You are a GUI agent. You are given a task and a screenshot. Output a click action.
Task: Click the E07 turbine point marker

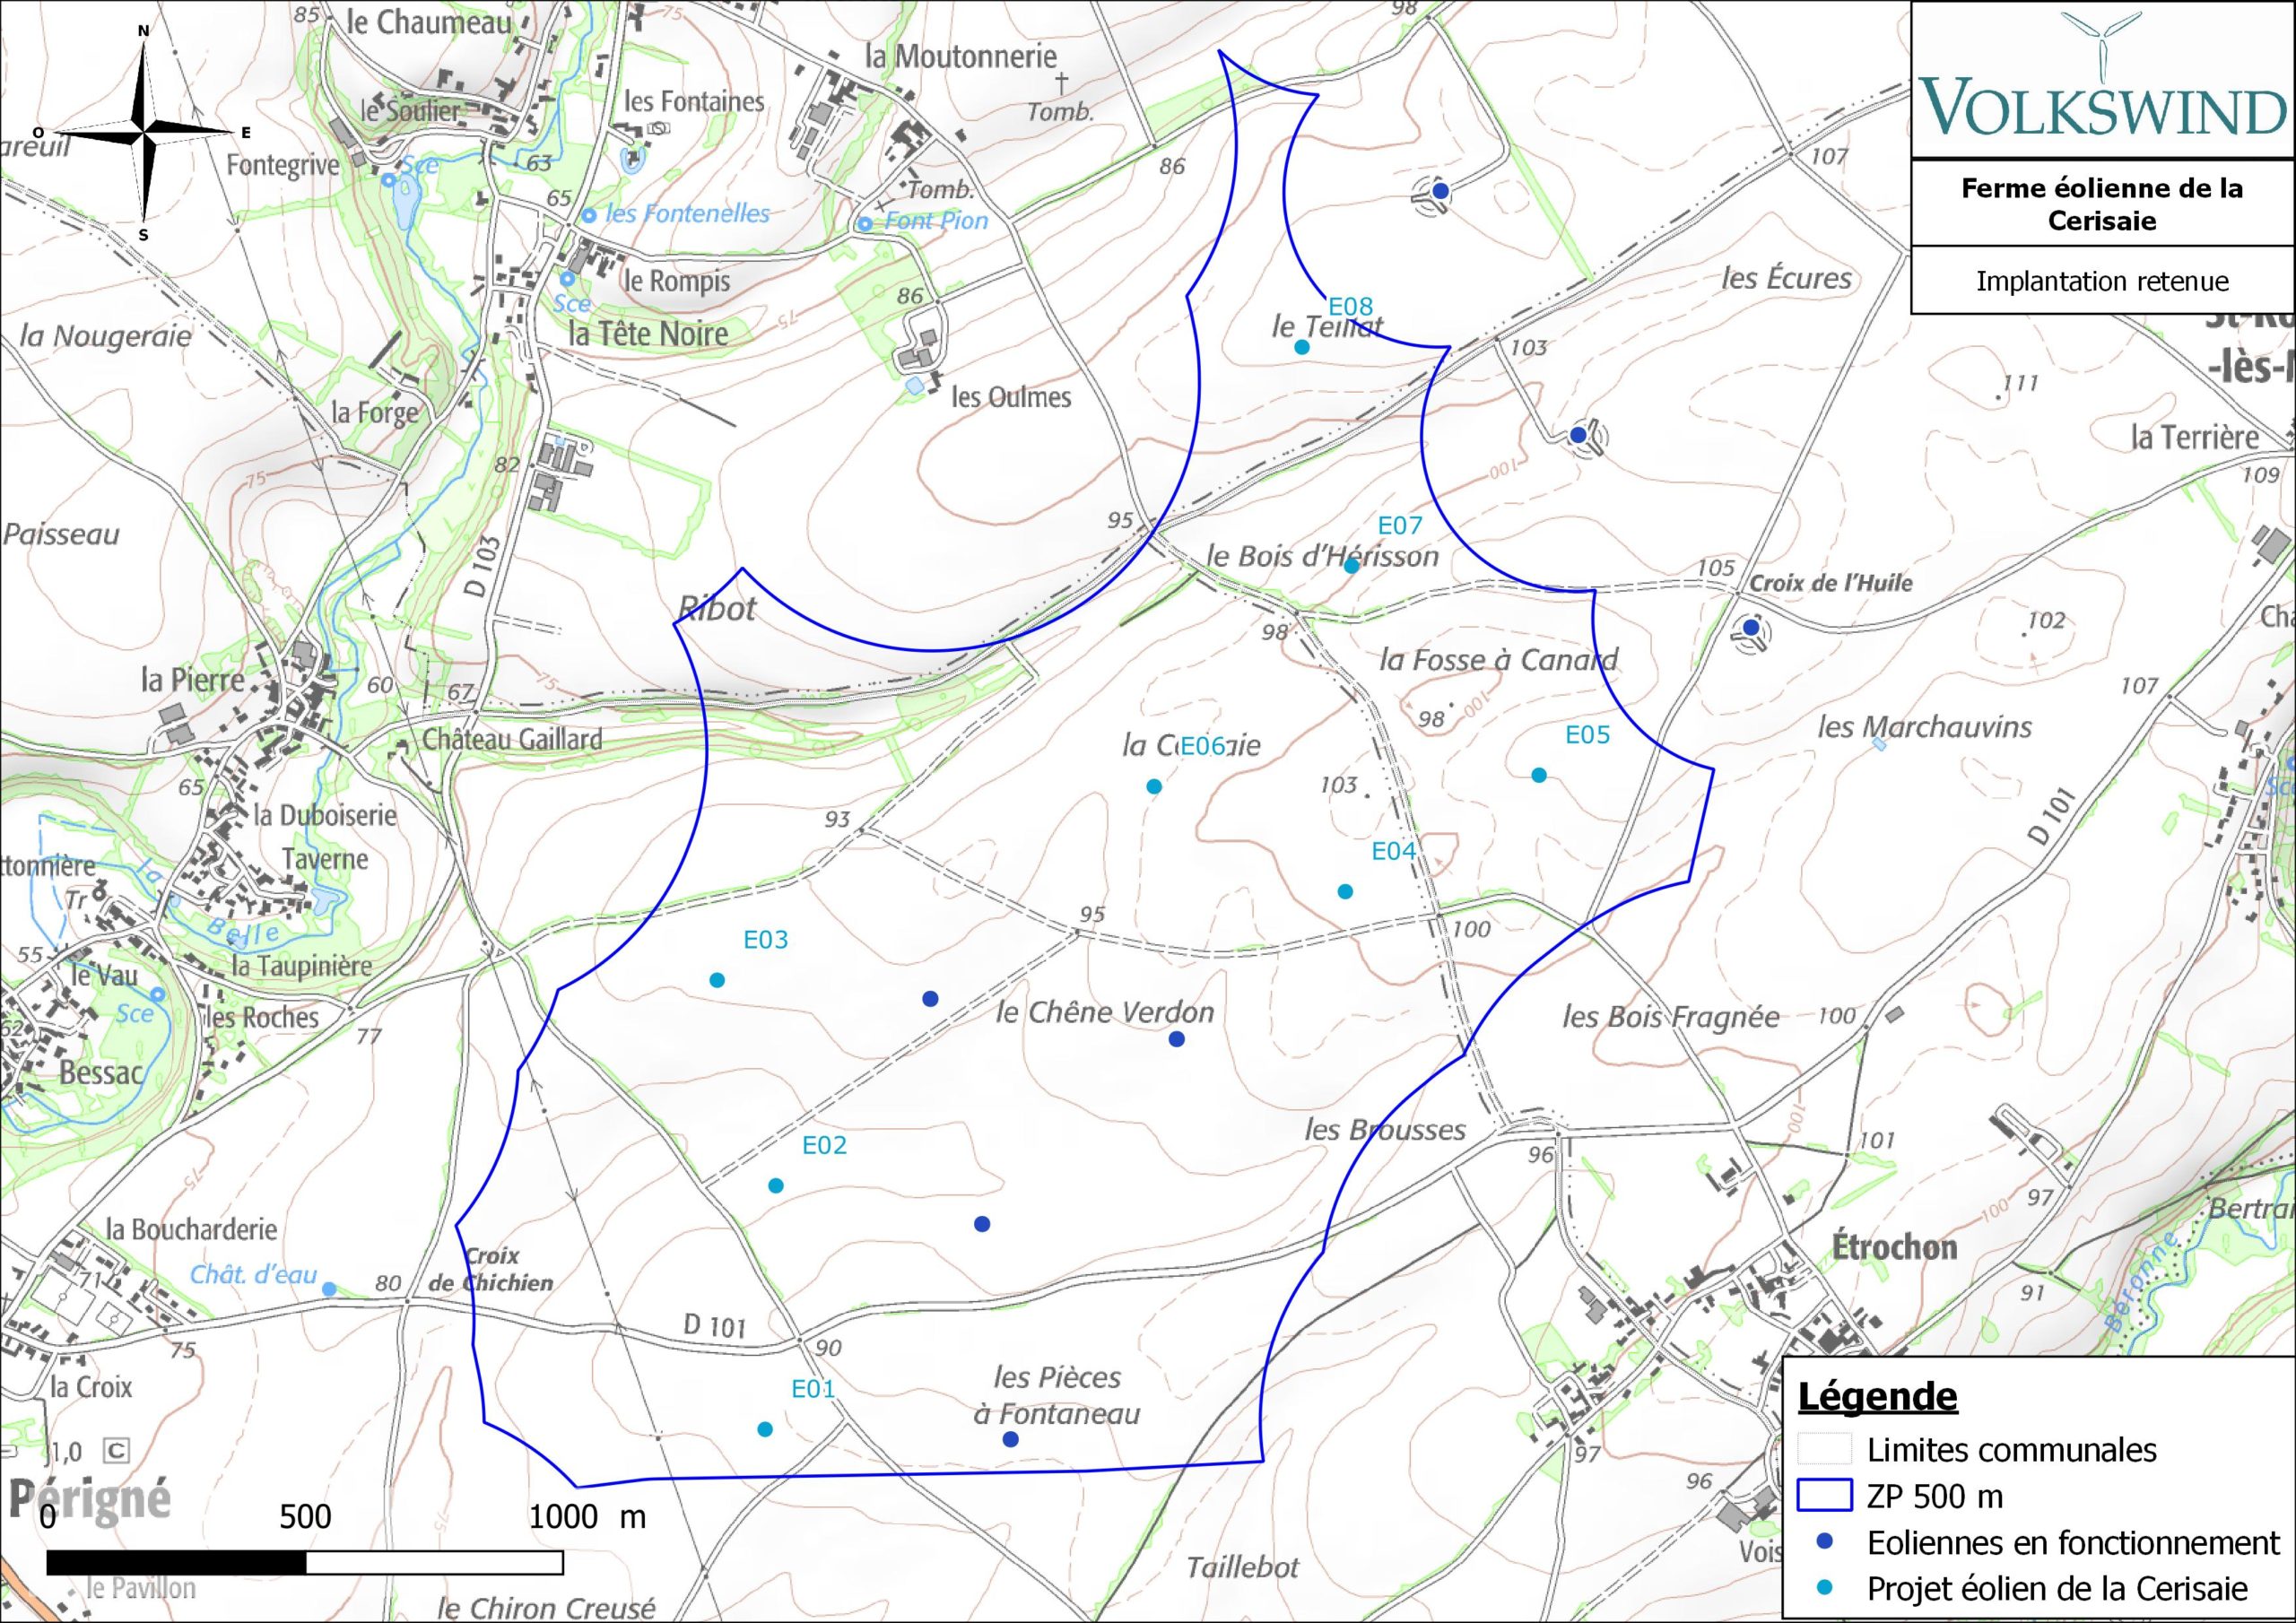pos(1351,566)
